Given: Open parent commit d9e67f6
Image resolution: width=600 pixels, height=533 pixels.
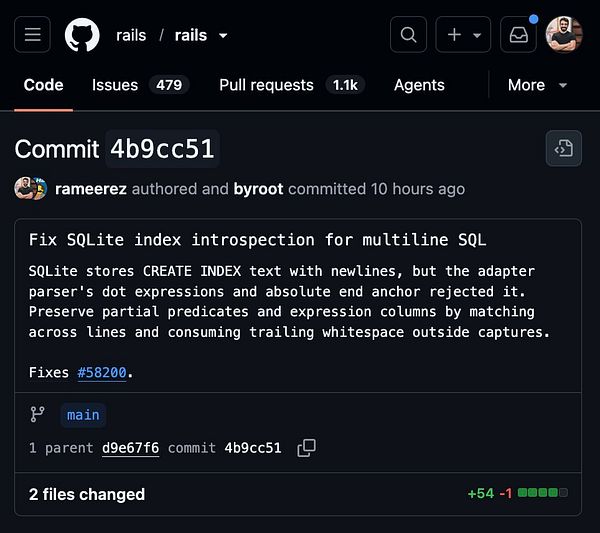Looking at the screenshot, I should (130, 448).
